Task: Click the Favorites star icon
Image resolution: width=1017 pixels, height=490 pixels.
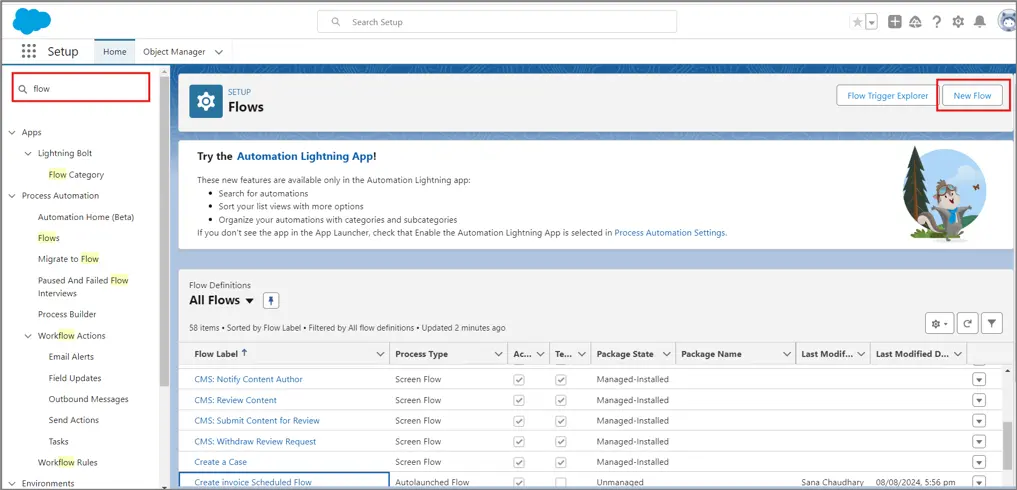Action: pos(857,22)
